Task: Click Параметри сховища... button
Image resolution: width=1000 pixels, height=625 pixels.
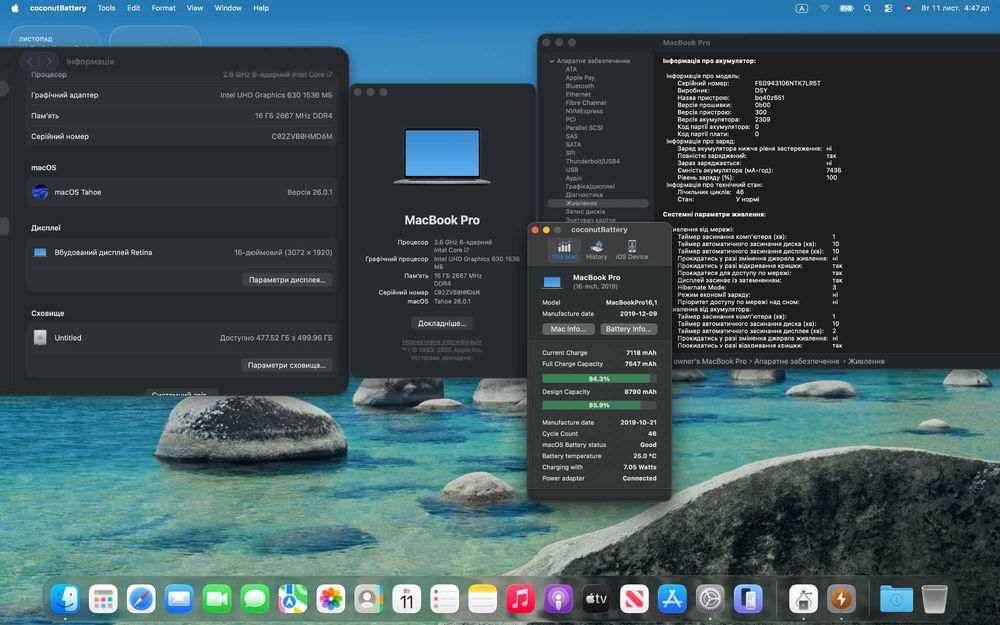Action: [286, 365]
